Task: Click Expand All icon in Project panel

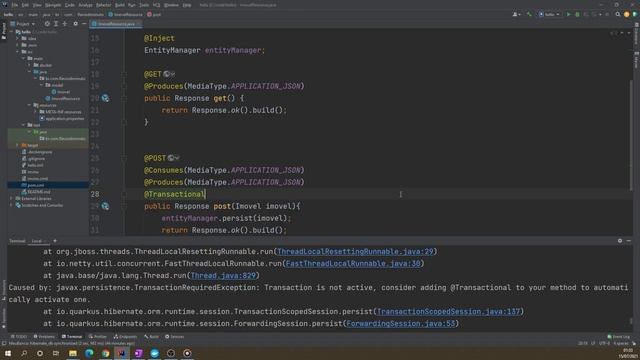Action: [56, 24]
